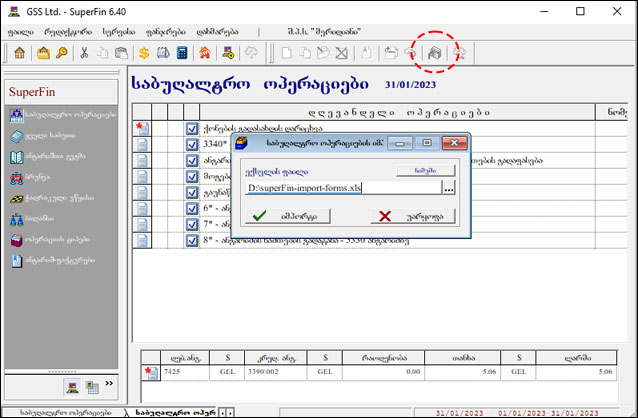Open ყველა საბუთი in the sidebar

(x=43, y=136)
